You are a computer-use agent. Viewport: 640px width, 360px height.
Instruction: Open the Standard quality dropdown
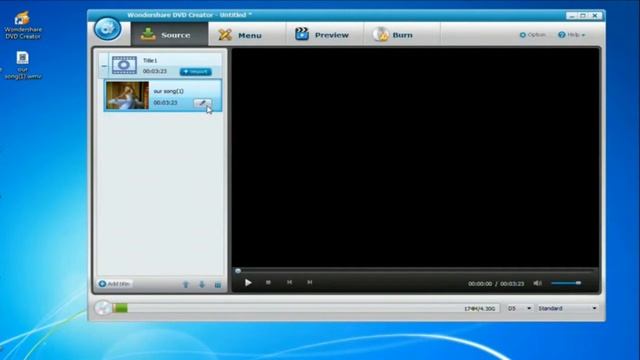click(x=567, y=309)
